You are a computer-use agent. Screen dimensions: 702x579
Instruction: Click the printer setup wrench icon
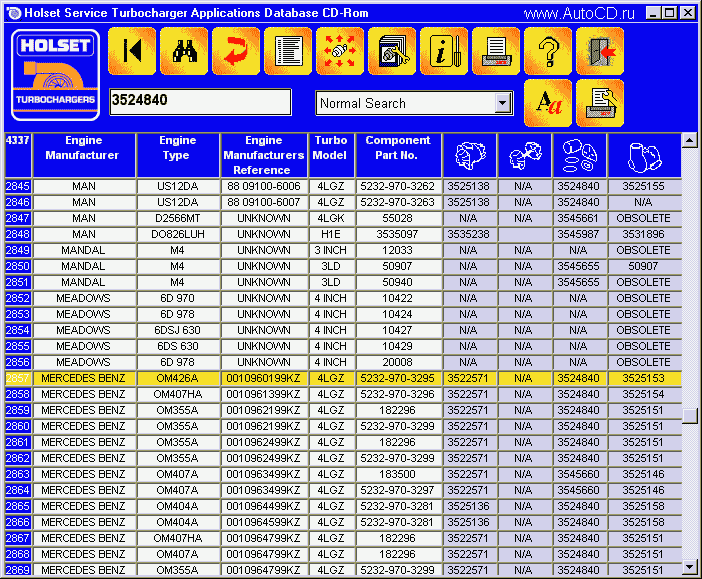point(599,103)
